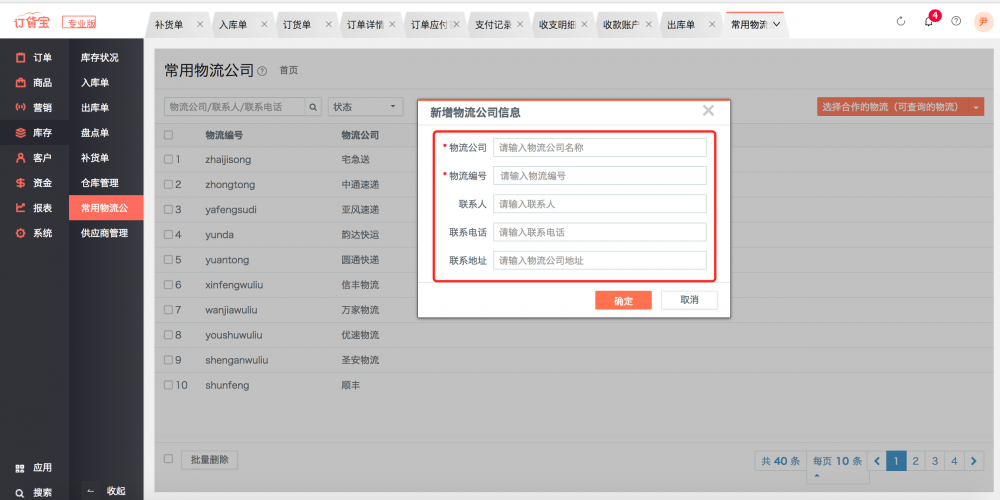Click the 物流公司/联系人/联系电话 search box
This screenshot has height=500, width=1000.
[x=235, y=107]
